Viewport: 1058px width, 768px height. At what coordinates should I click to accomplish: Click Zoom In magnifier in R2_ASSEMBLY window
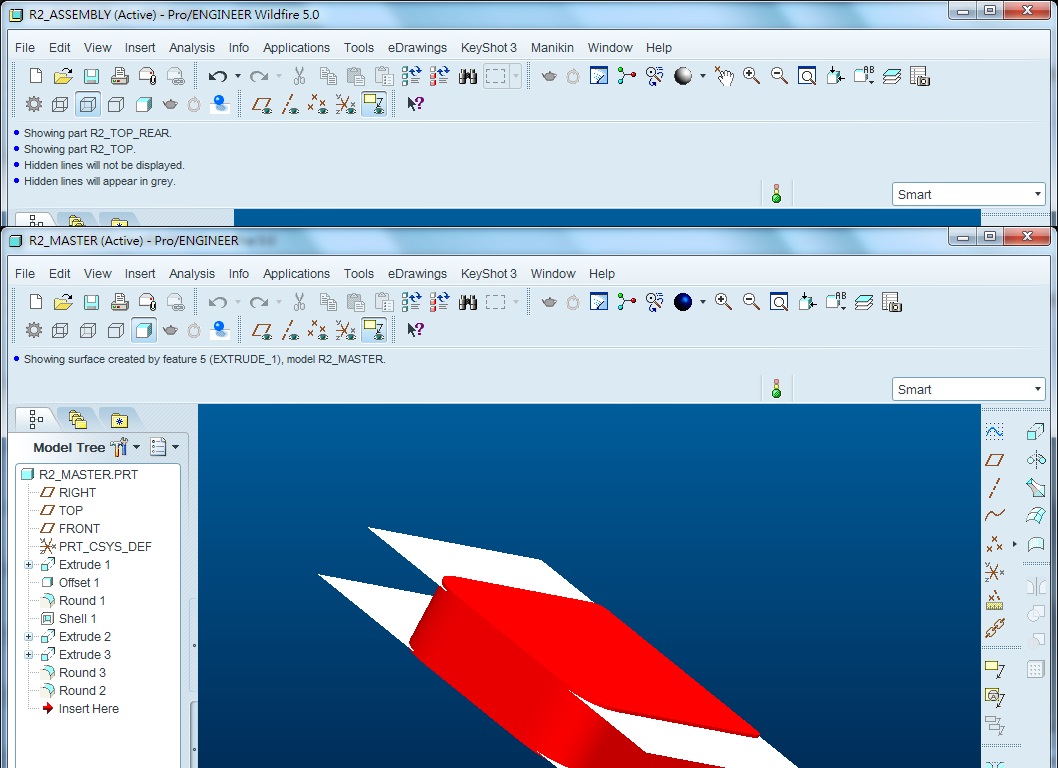pos(751,76)
